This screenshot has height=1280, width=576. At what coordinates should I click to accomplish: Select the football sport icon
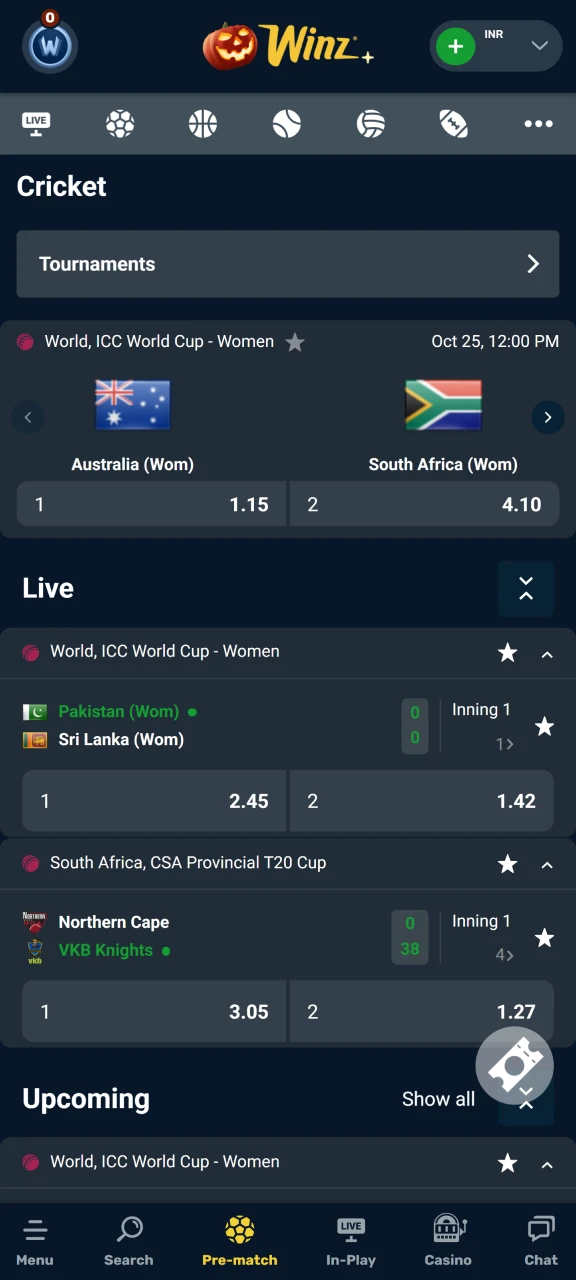click(x=120, y=124)
